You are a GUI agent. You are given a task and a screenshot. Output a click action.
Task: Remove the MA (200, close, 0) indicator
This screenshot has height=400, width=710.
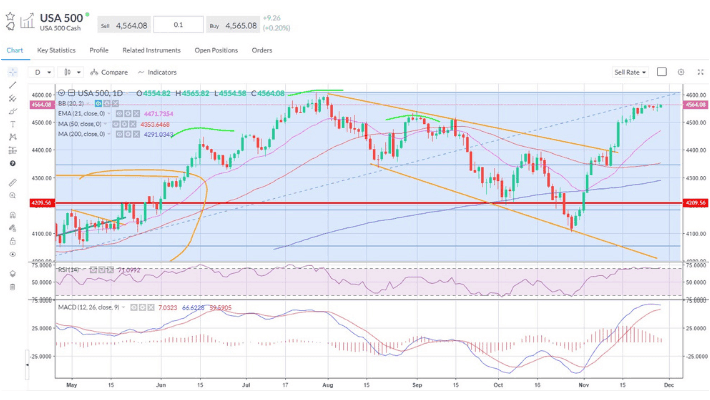[136, 134]
